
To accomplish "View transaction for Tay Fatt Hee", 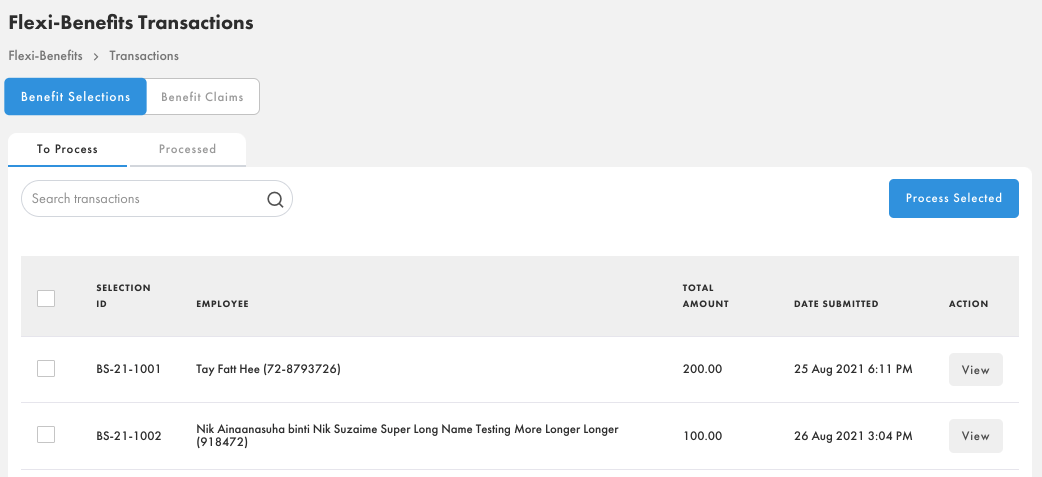I will click(x=975, y=370).
